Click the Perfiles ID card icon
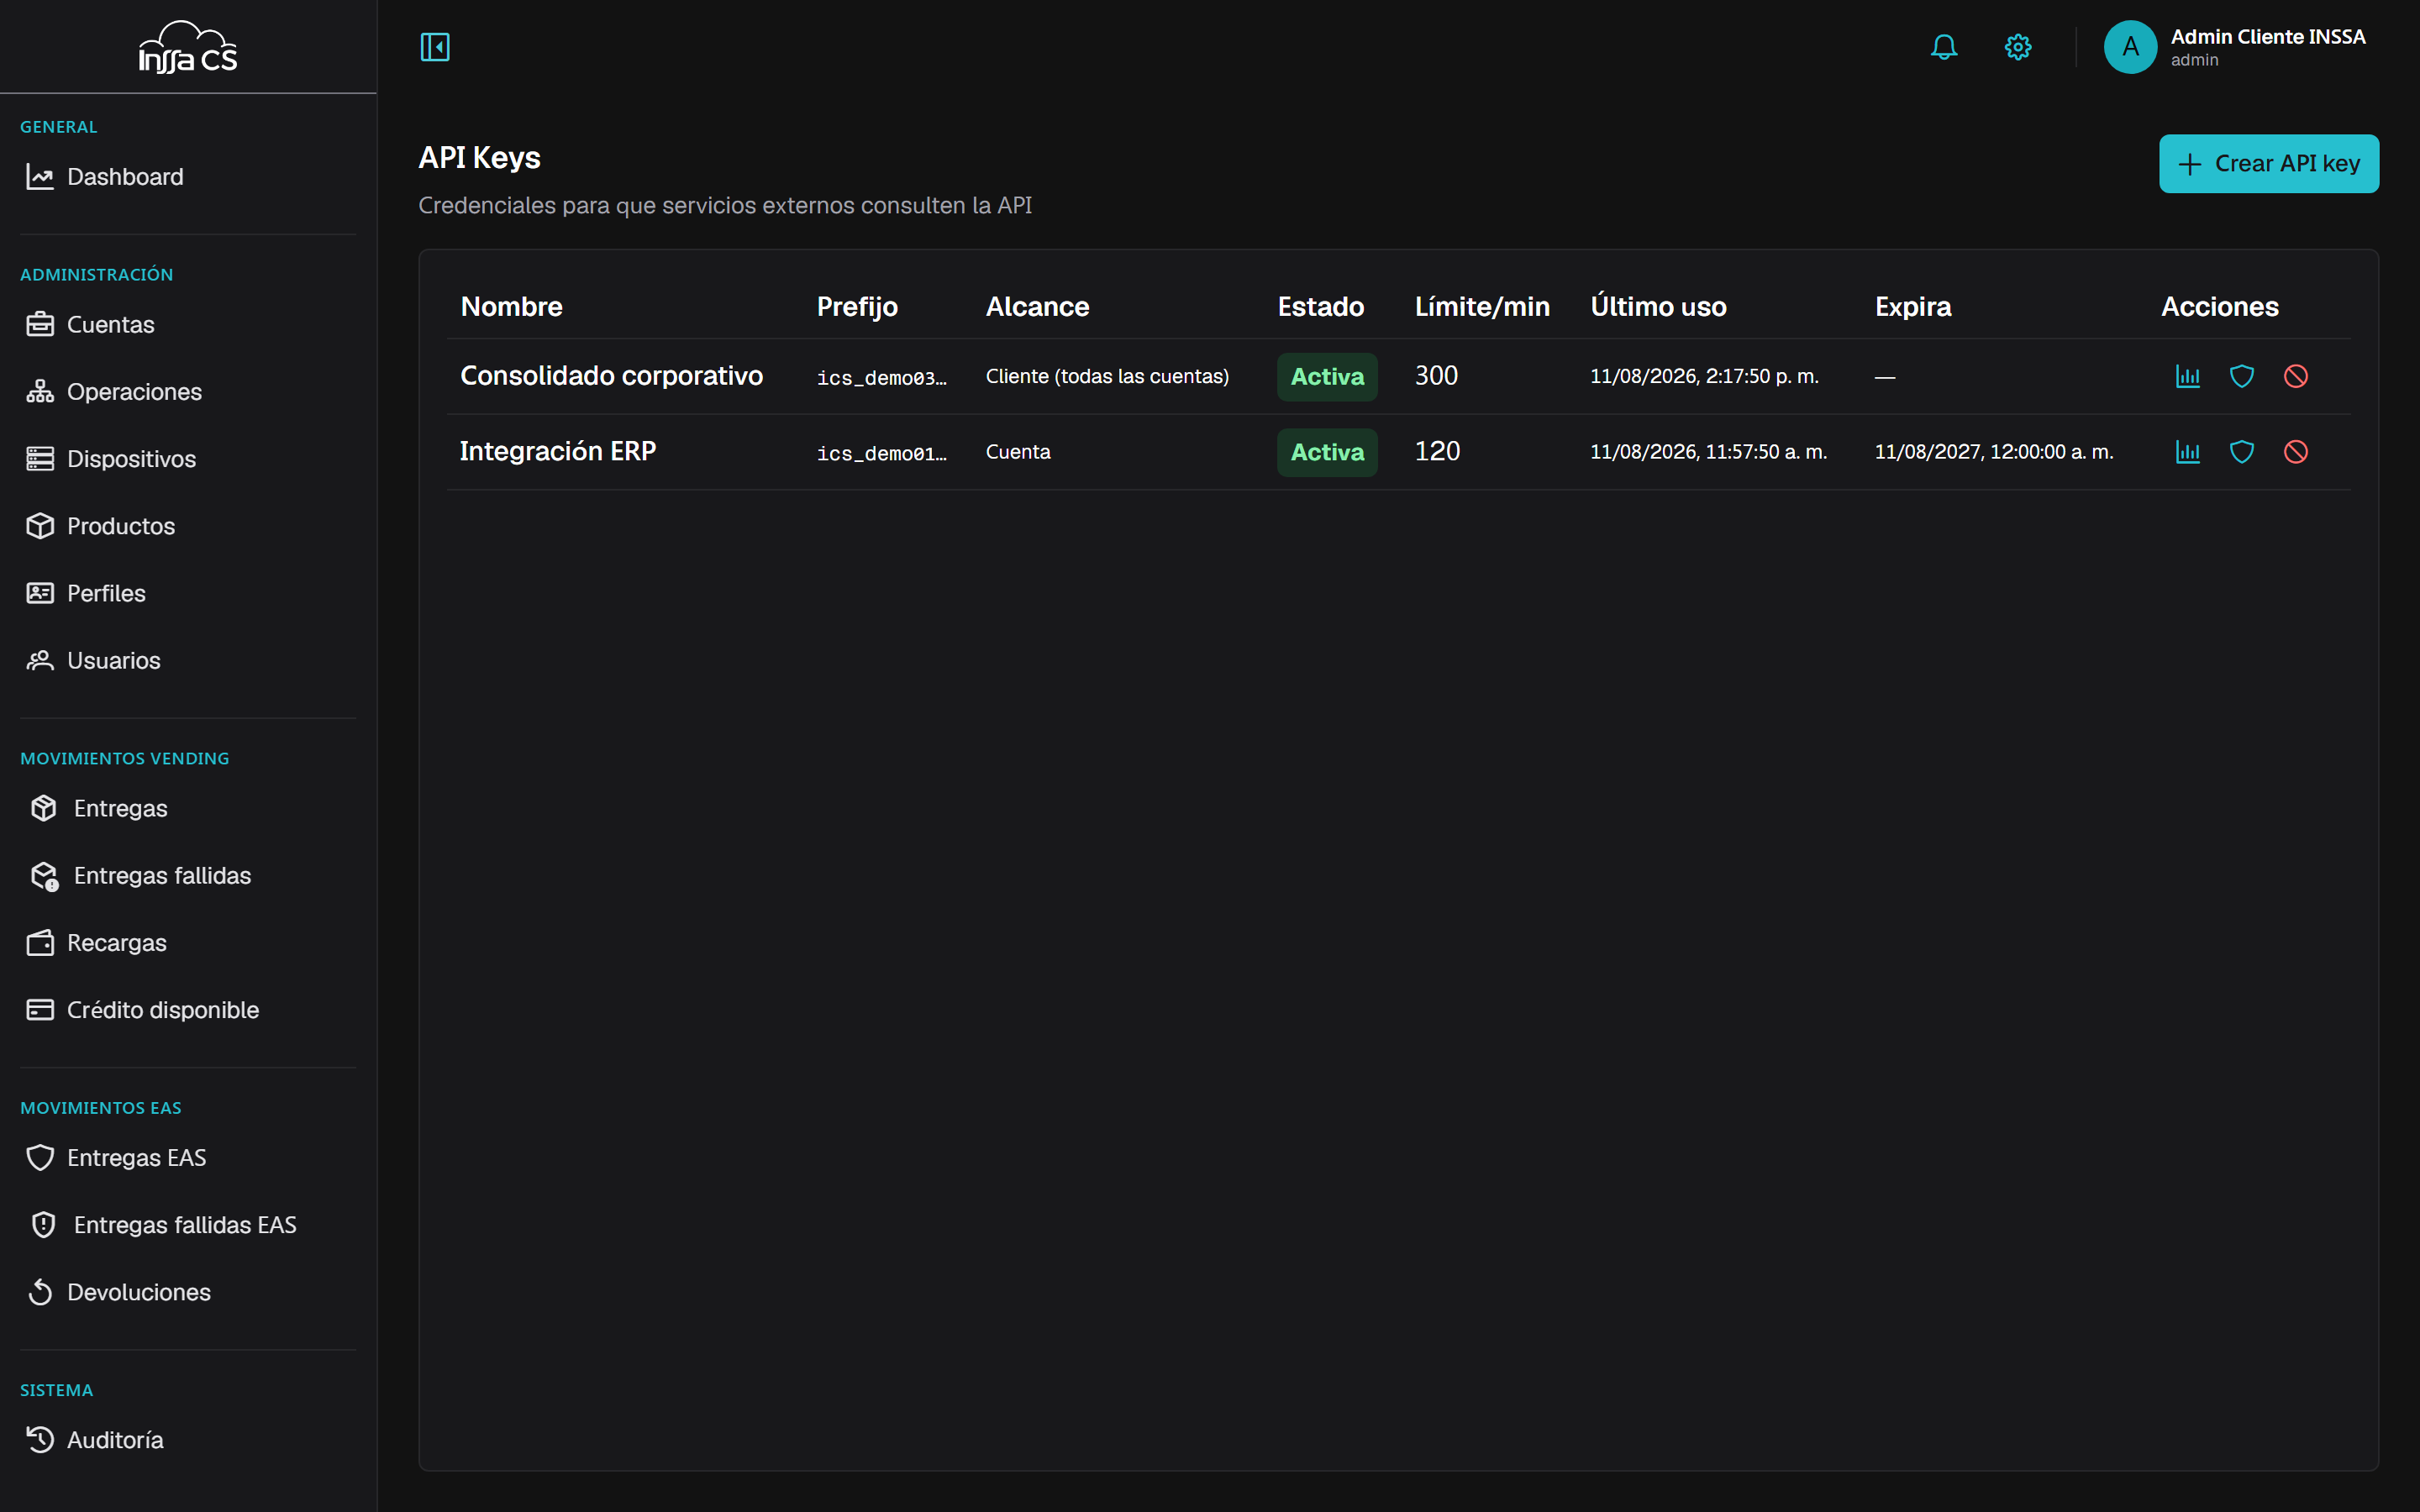The image size is (2420, 1512). (x=40, y=593)
